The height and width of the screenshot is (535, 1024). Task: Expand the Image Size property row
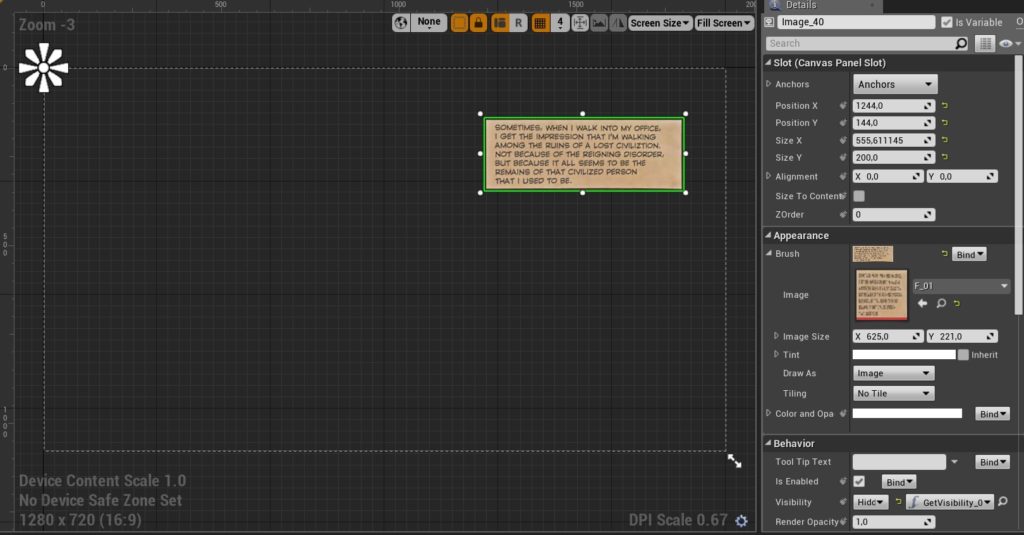coord(776,336)
